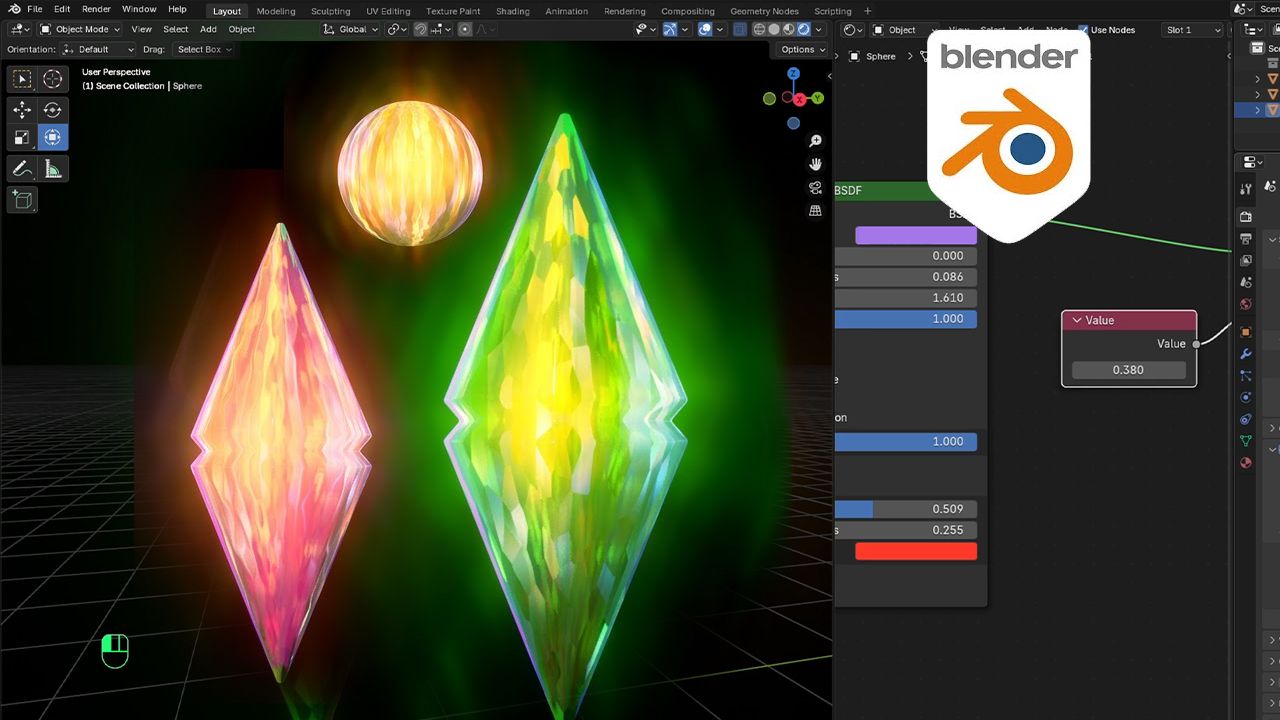
Task: Select the Cursor tool
Action: (x=53, y=79)
